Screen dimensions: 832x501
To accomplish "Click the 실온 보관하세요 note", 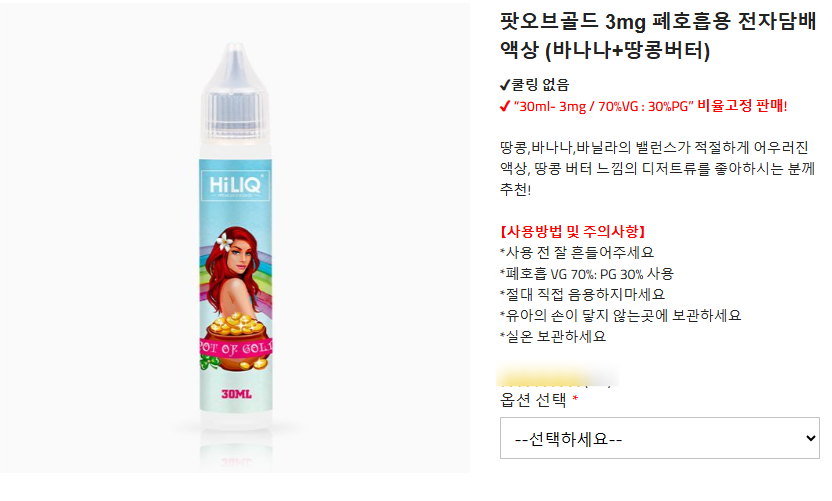I will point(553,336).
